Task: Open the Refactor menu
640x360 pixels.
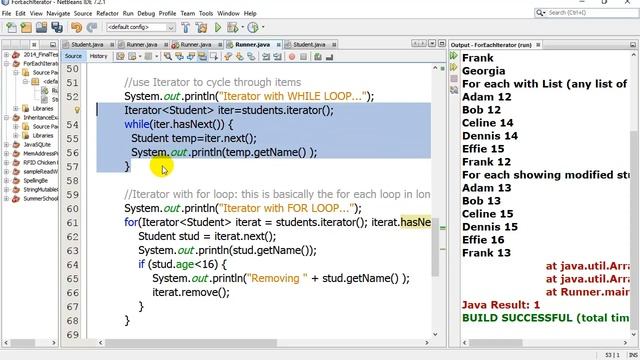Action: 107,13
